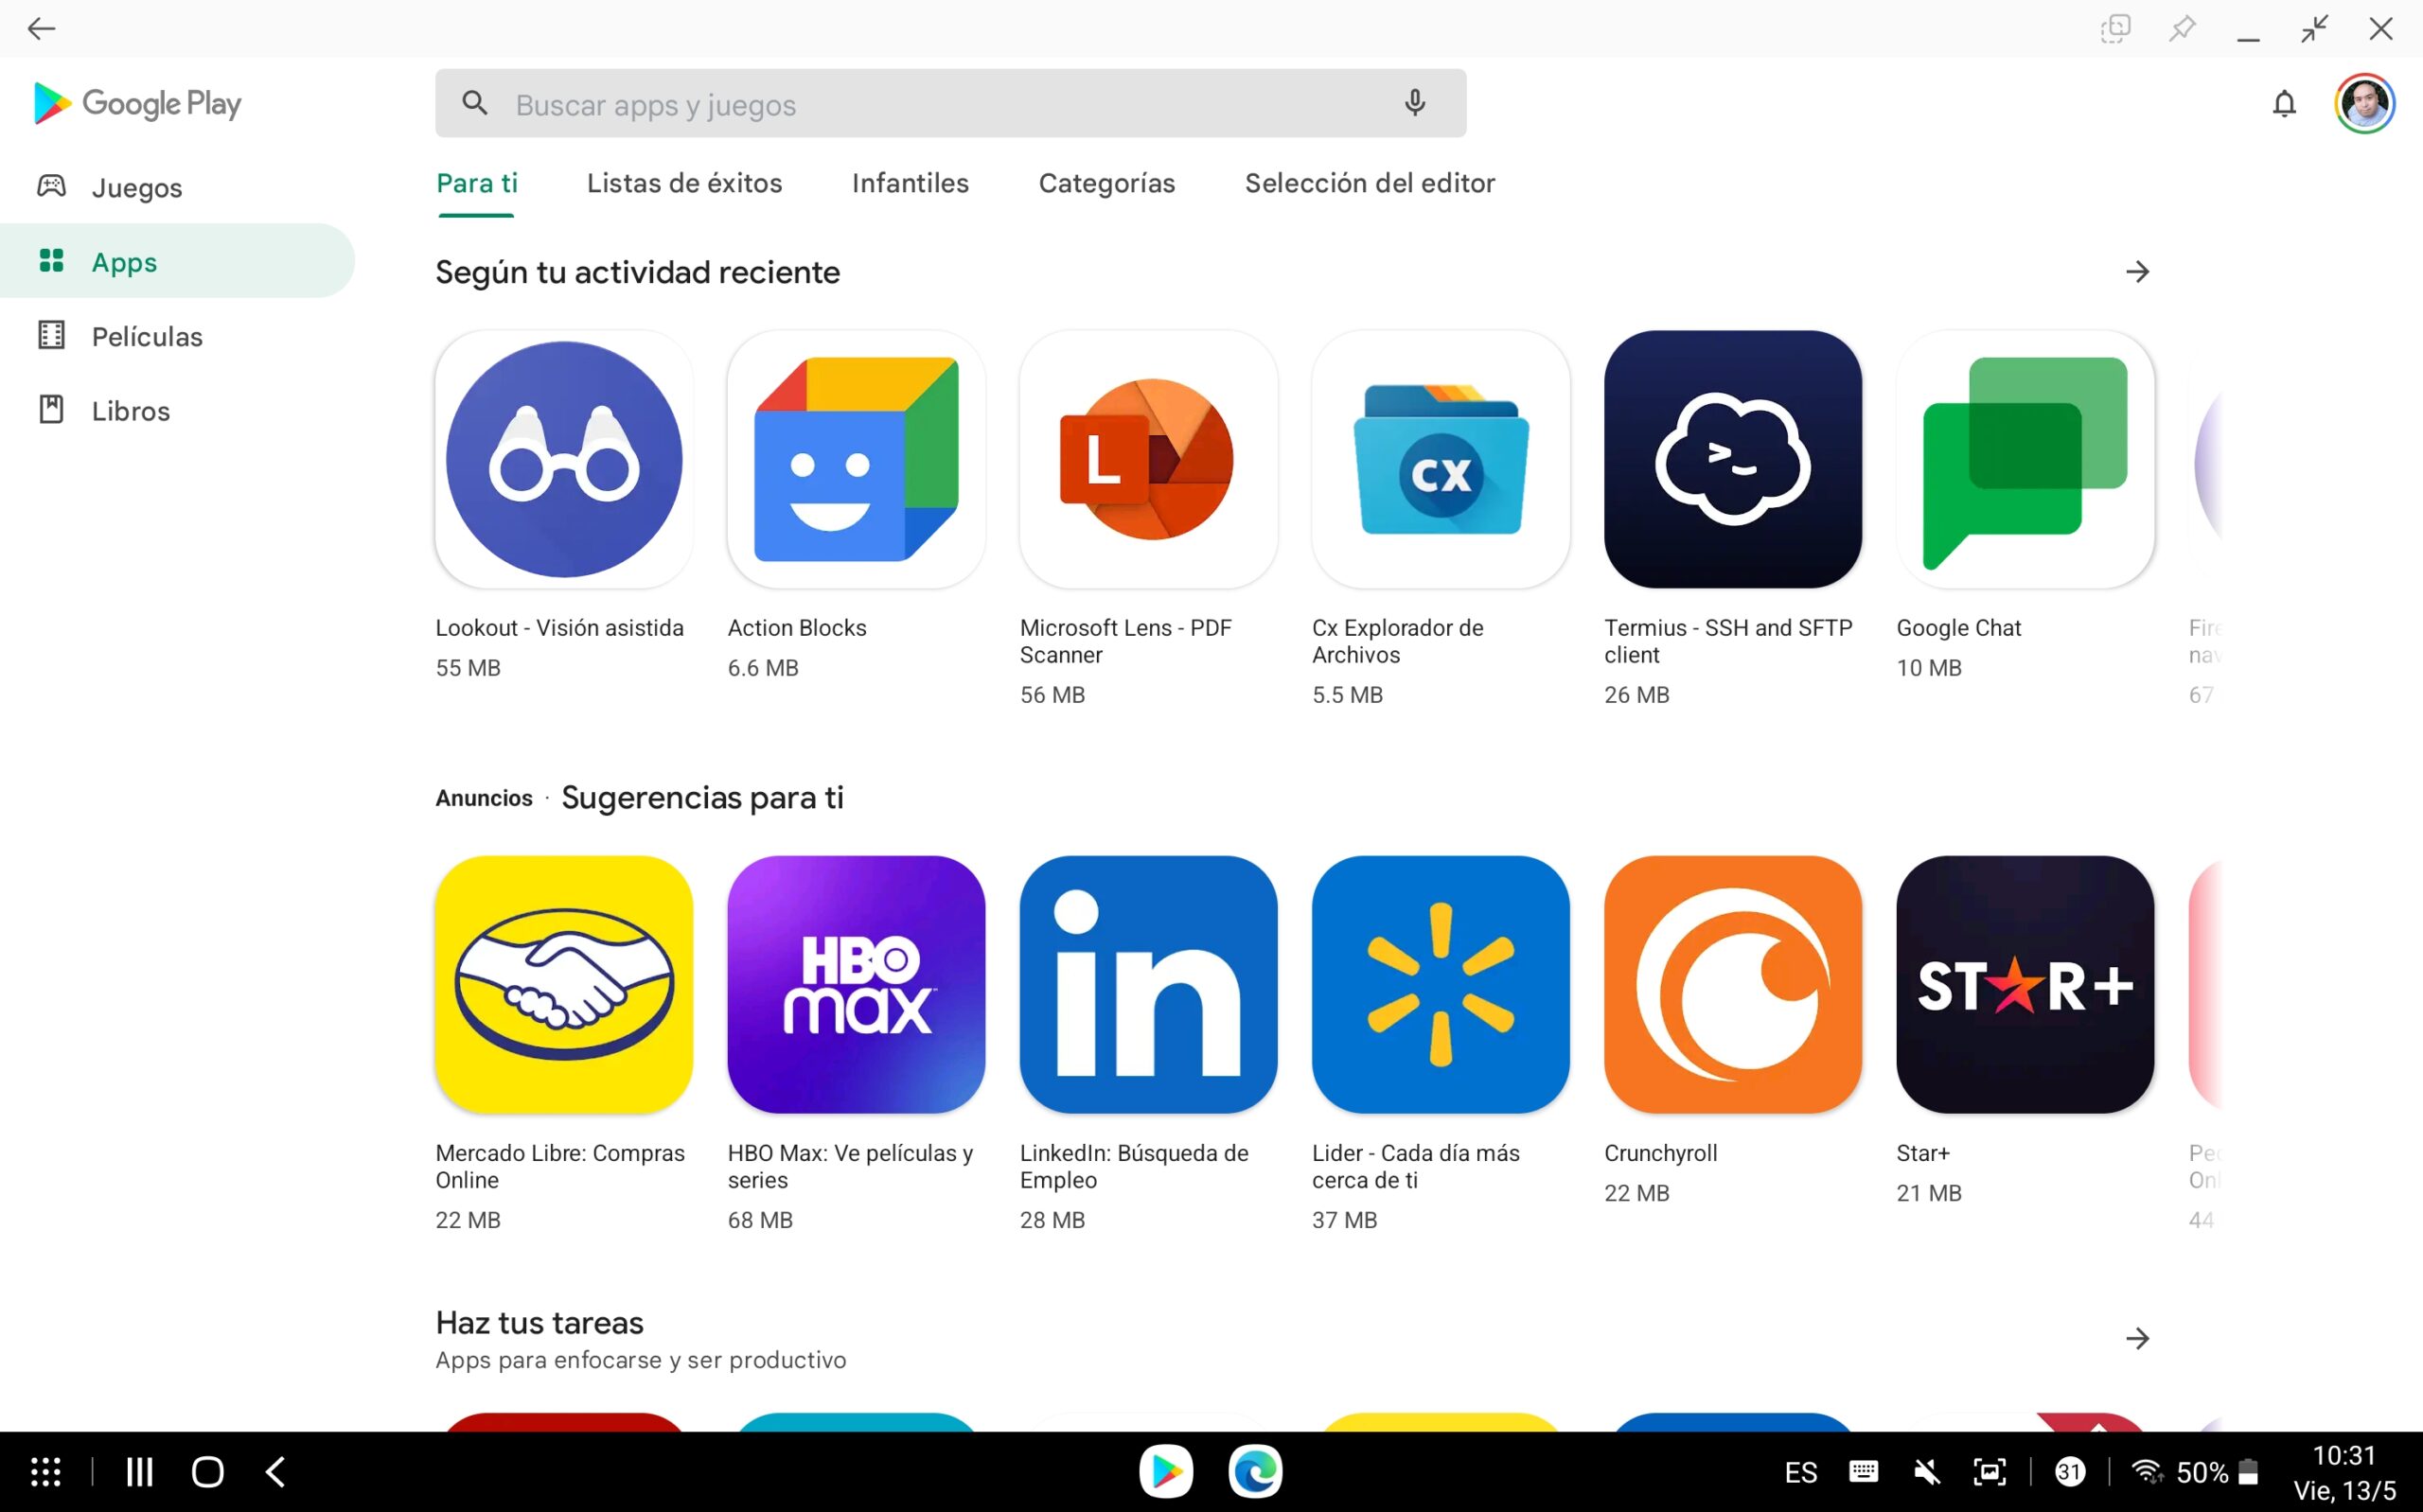Image resolution: width=2423 pixels, height=1512 pixels.
Task: Go to Juegos in the sidebar
Action: [x=136, y=188]
